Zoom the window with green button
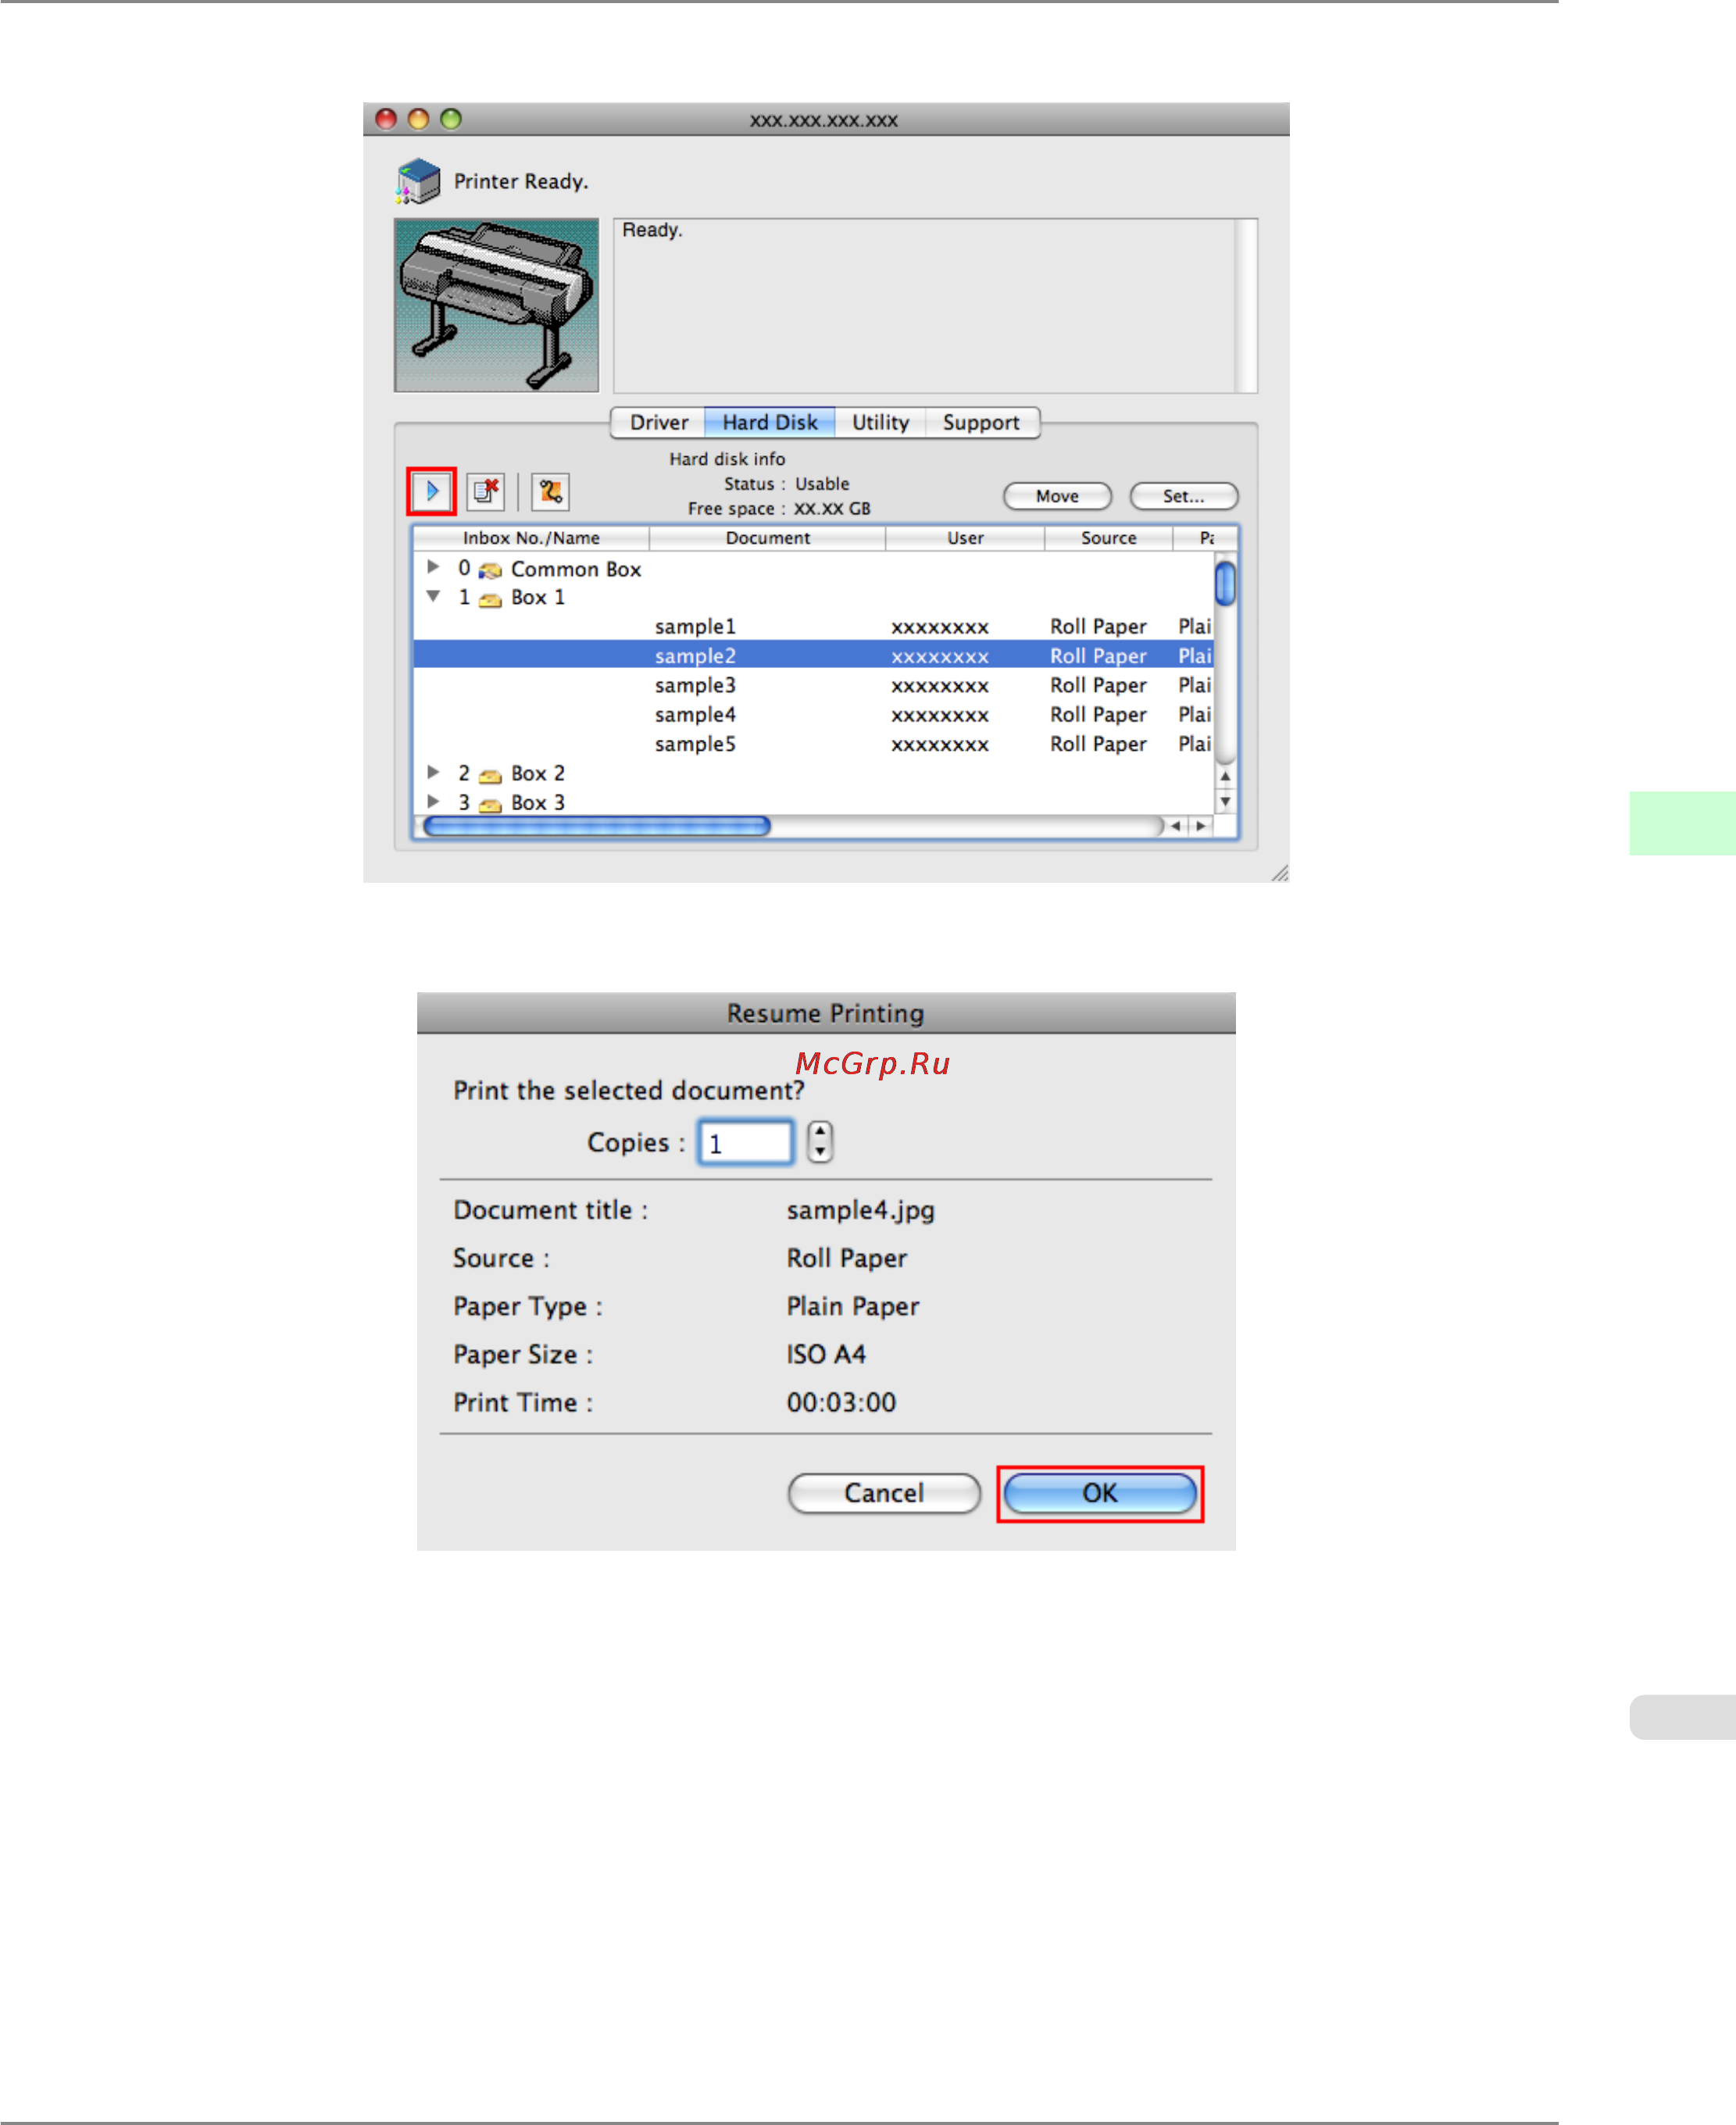Screen dimensions: 1736x2125 (451, 119)
